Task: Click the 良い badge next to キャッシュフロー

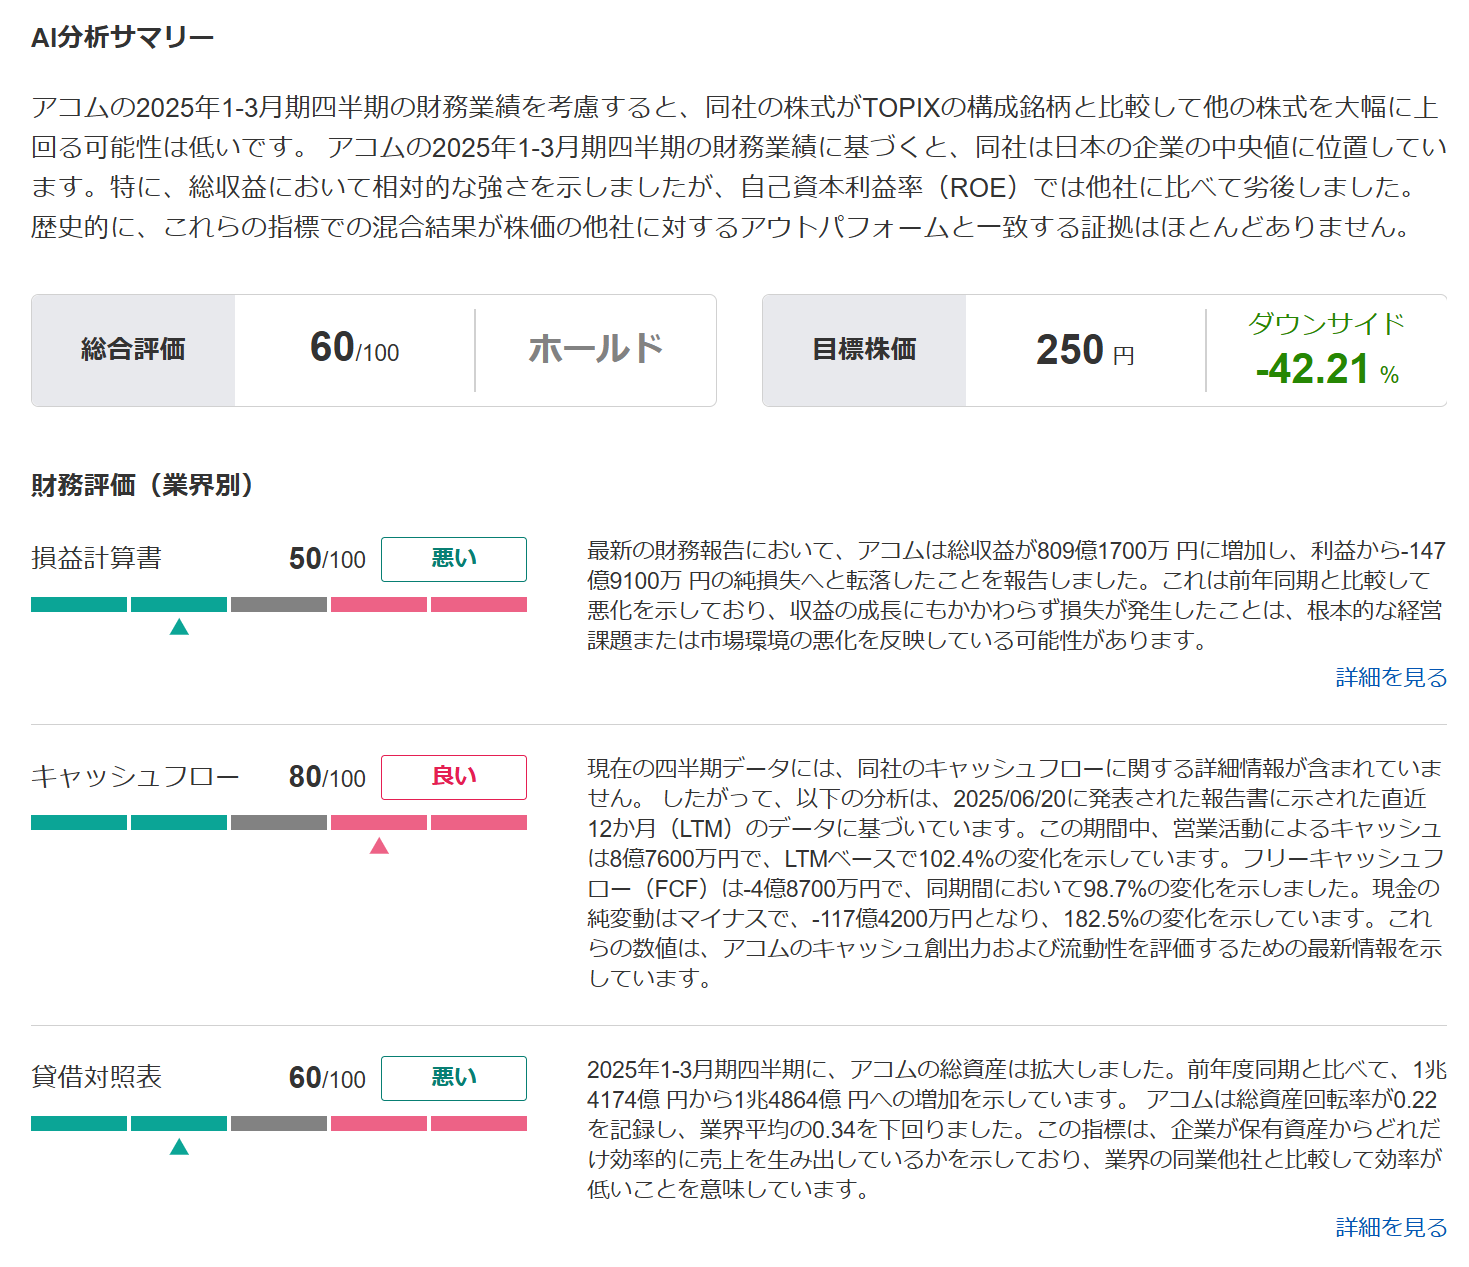Action: point(454,777)
